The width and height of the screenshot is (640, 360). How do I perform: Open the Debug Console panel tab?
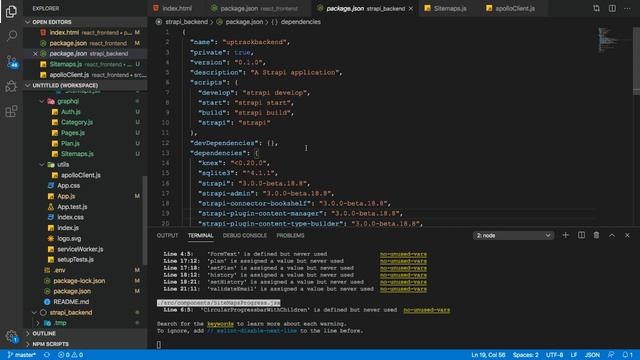pos(244,236)
